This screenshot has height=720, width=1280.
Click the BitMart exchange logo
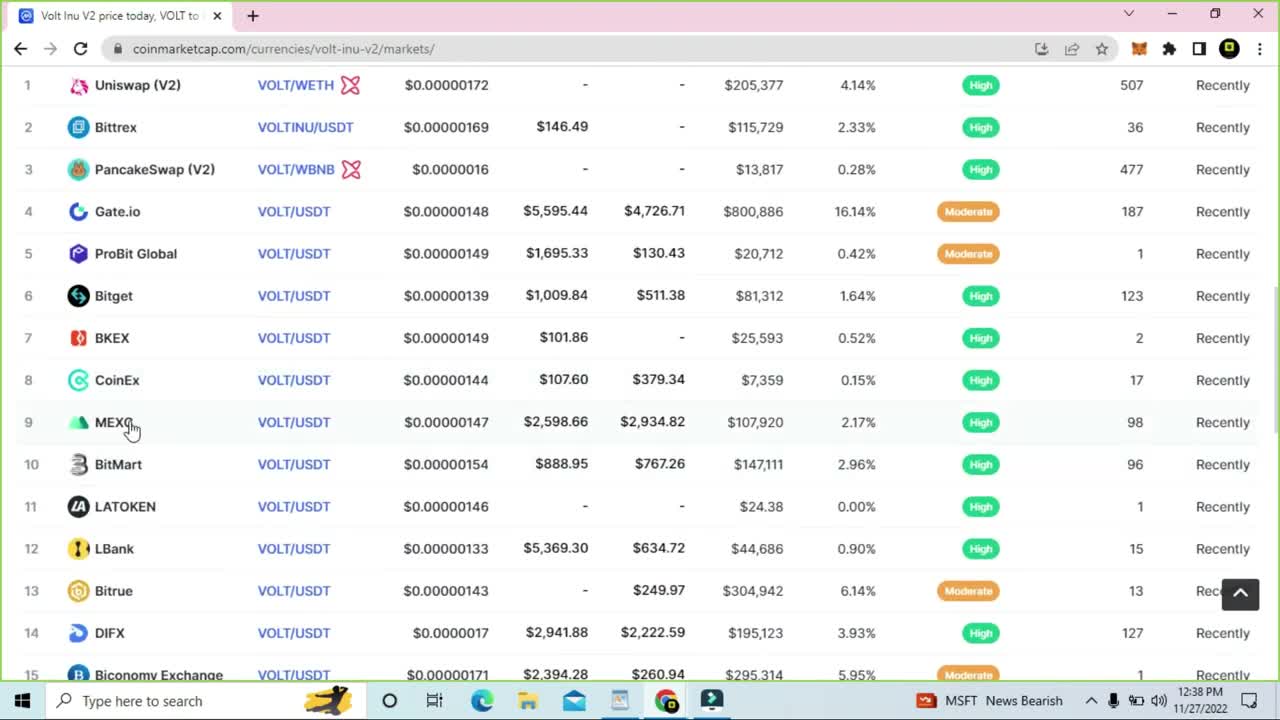(x=78, y=464)
